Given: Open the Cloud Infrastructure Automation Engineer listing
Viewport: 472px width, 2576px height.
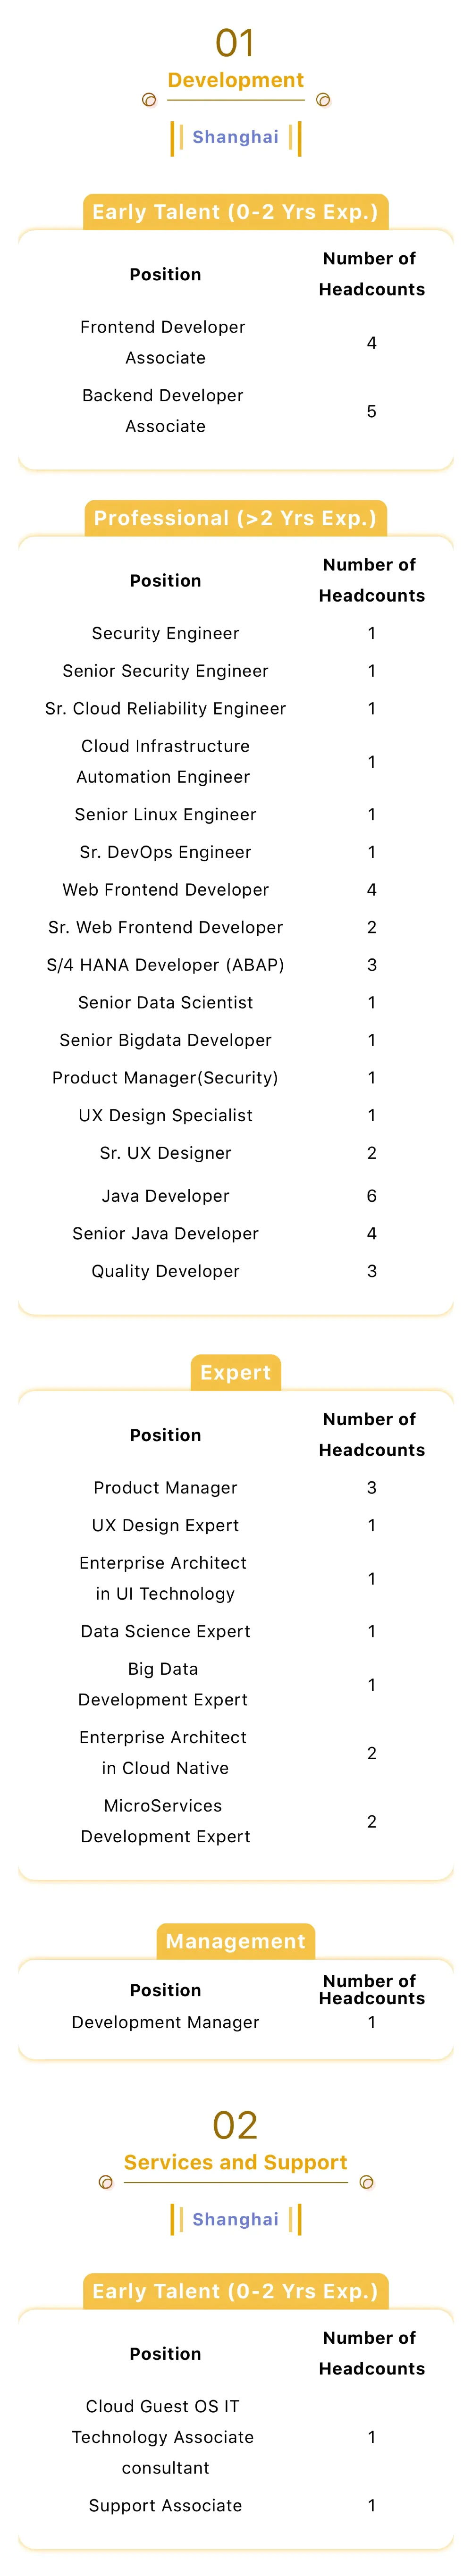Looking at the screenshot, I should point(165,761).
